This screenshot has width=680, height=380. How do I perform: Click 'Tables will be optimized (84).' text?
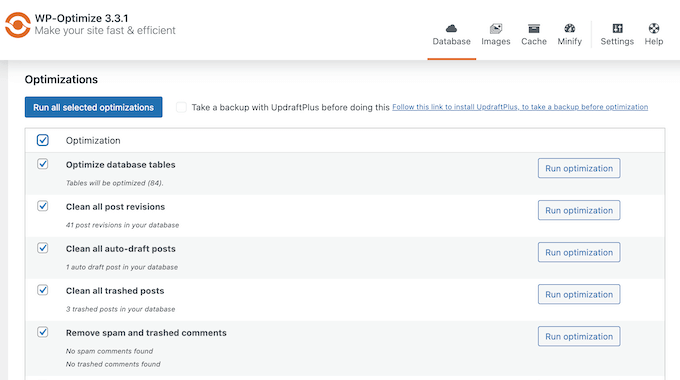click(114, 183)
